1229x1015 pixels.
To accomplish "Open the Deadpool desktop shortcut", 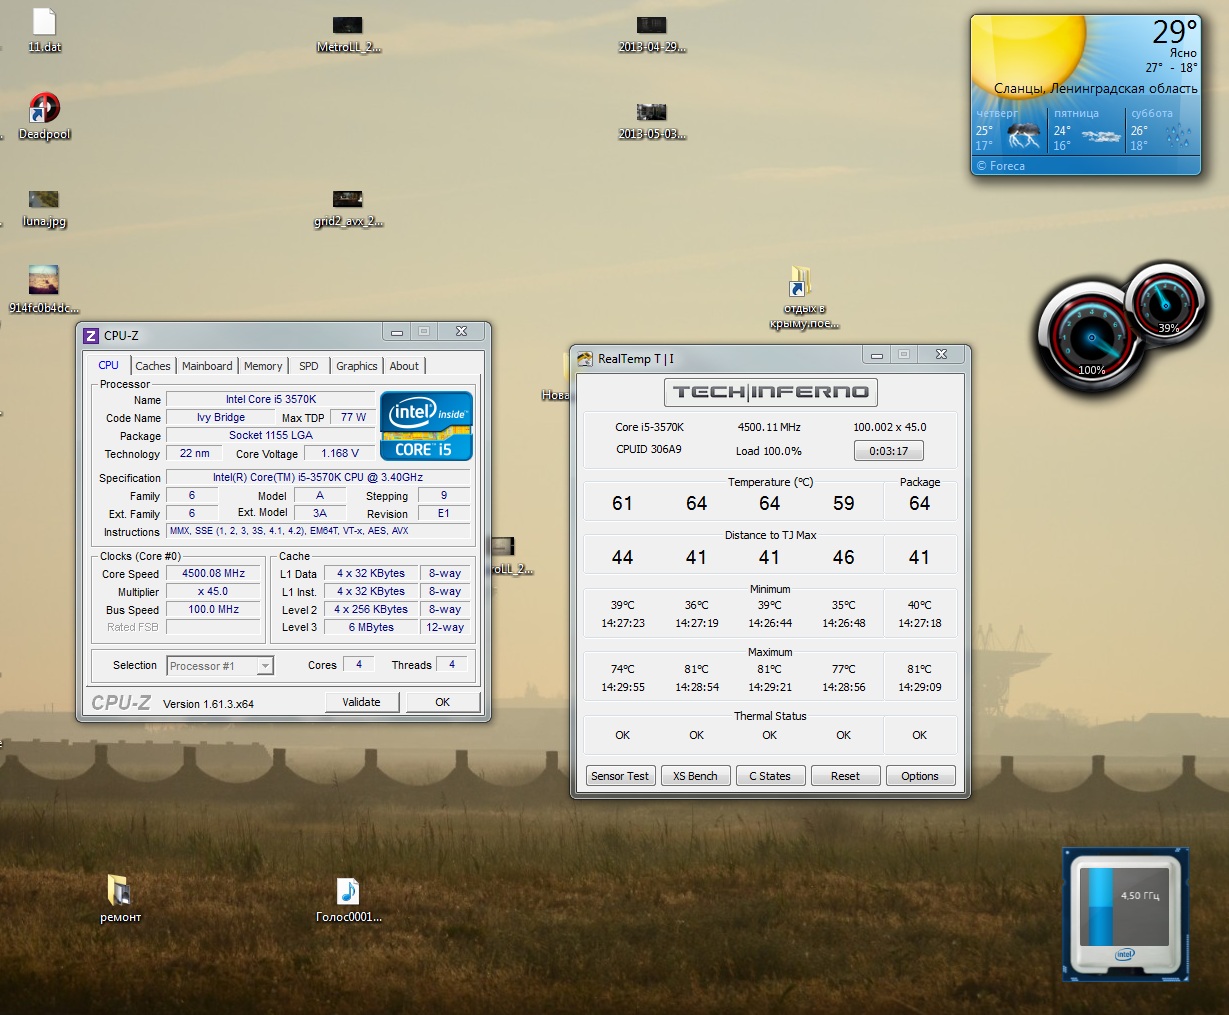I will pos(44,110).
